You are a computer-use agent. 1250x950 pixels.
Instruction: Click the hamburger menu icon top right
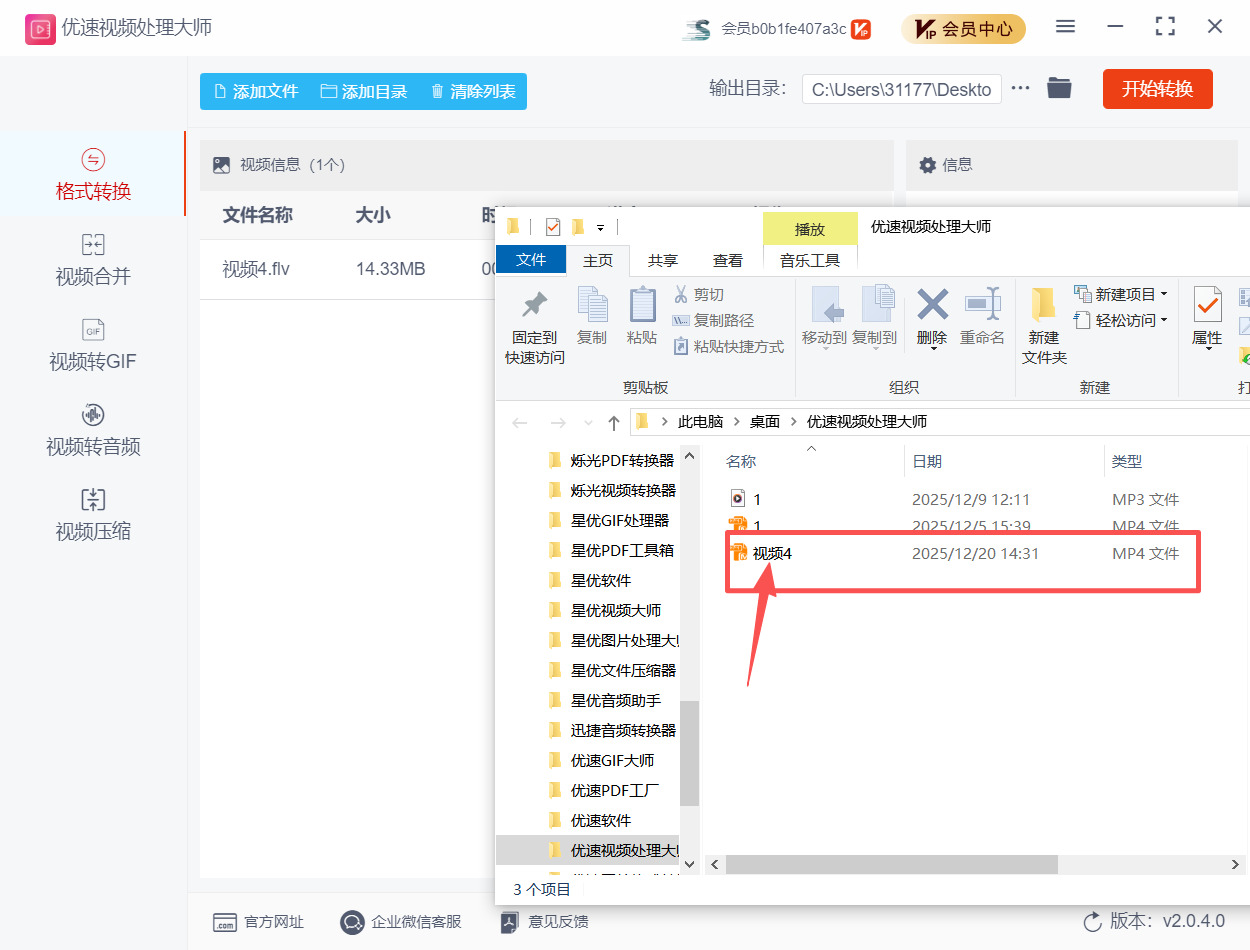point(1065,28)
